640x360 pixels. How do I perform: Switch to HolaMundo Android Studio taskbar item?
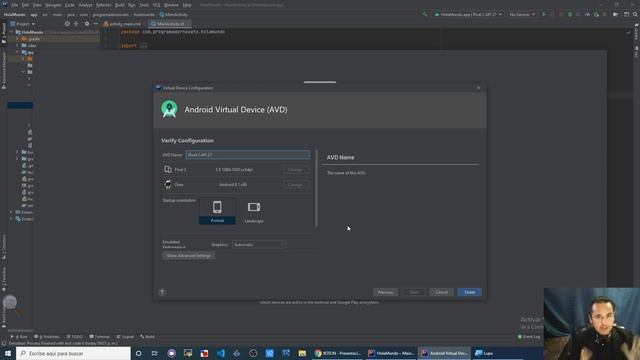click(391, 353)
